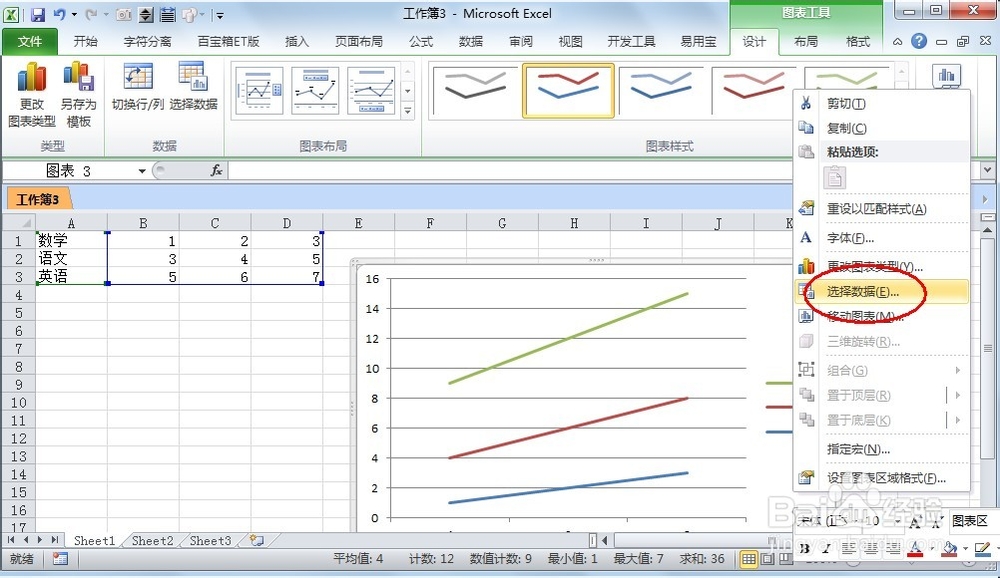Select 复制 Copy in context menu
The height and width of the screenshot is (578, 1000).
[883, 128]
